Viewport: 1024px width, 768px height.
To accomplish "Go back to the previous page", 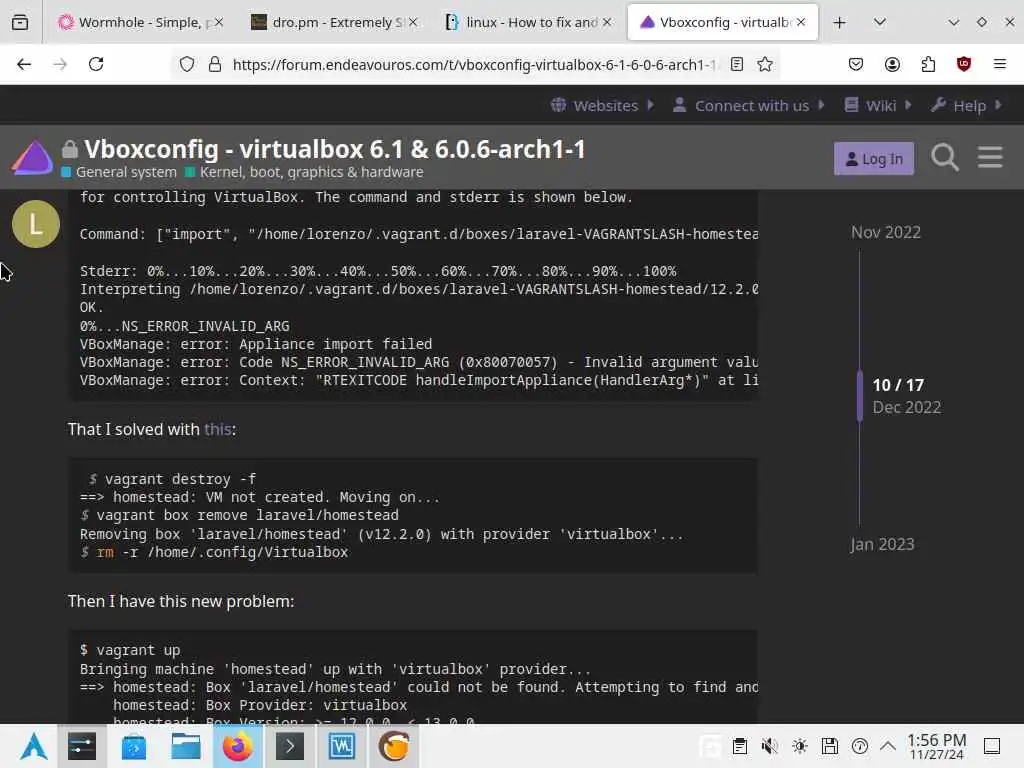I will (x=24, y=64).
